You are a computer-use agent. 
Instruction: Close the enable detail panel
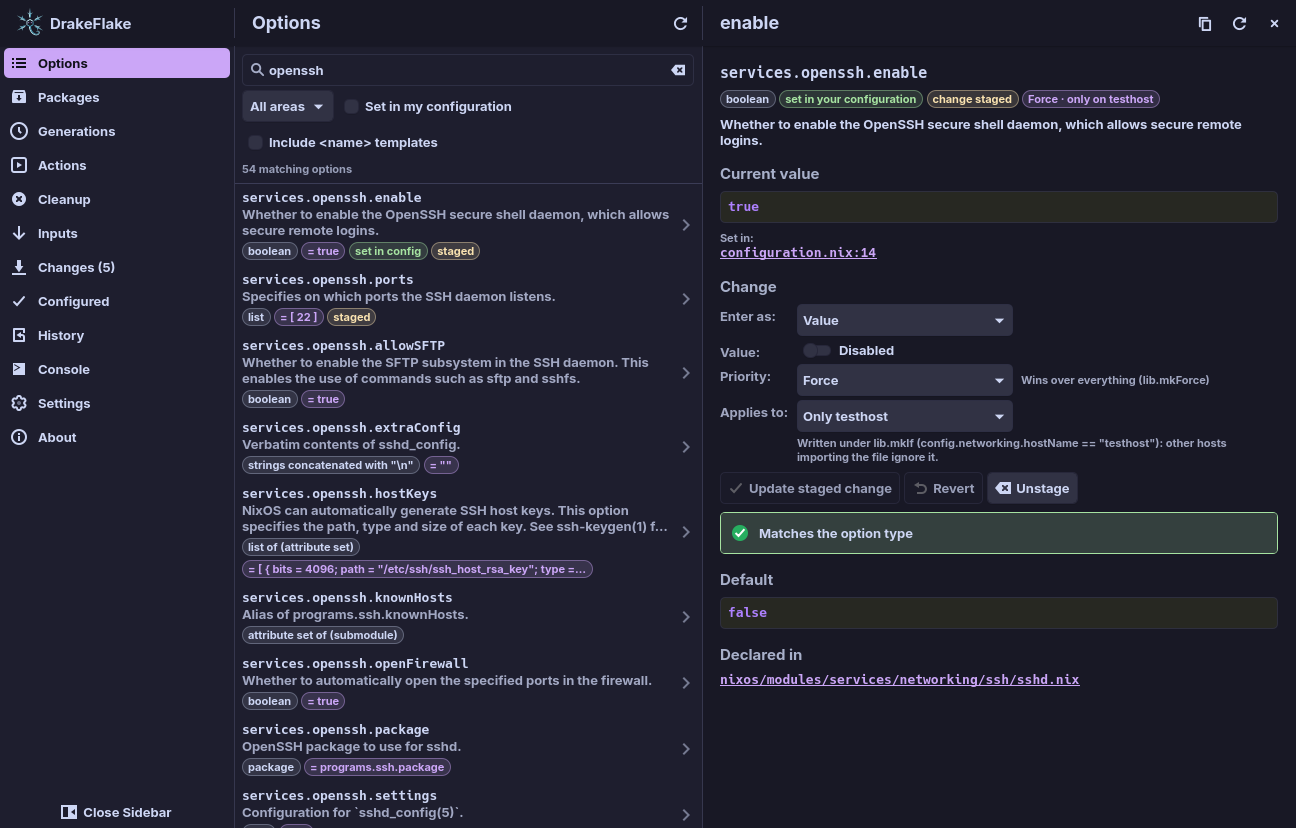click(x=1274, y=23)
